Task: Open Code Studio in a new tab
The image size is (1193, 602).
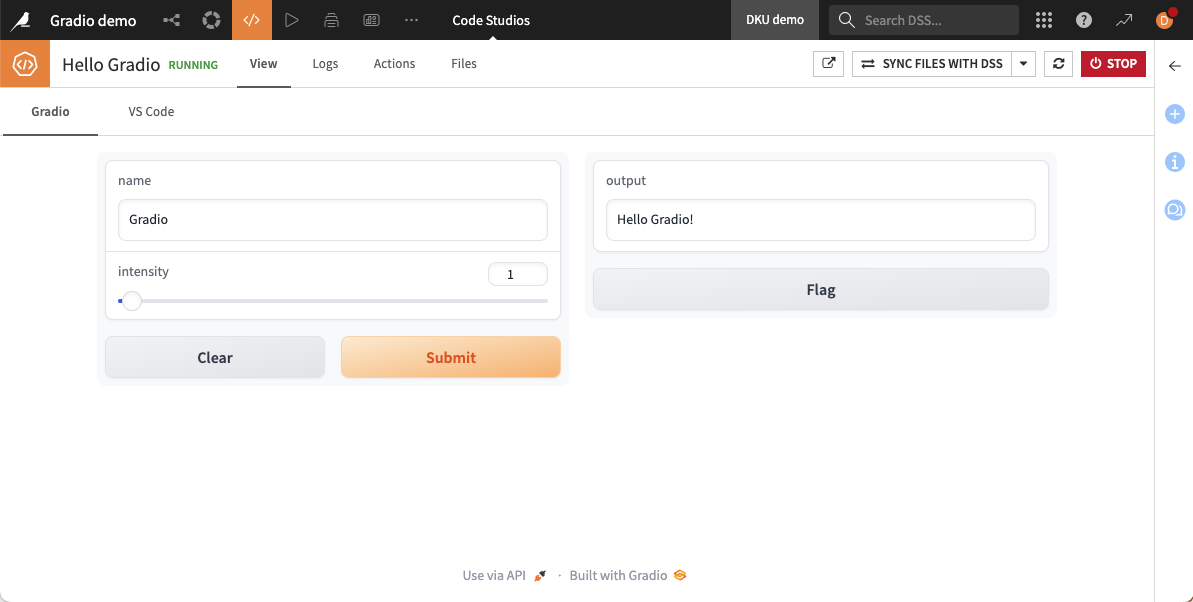Action: pyautogui.click(x=829, y=63)
